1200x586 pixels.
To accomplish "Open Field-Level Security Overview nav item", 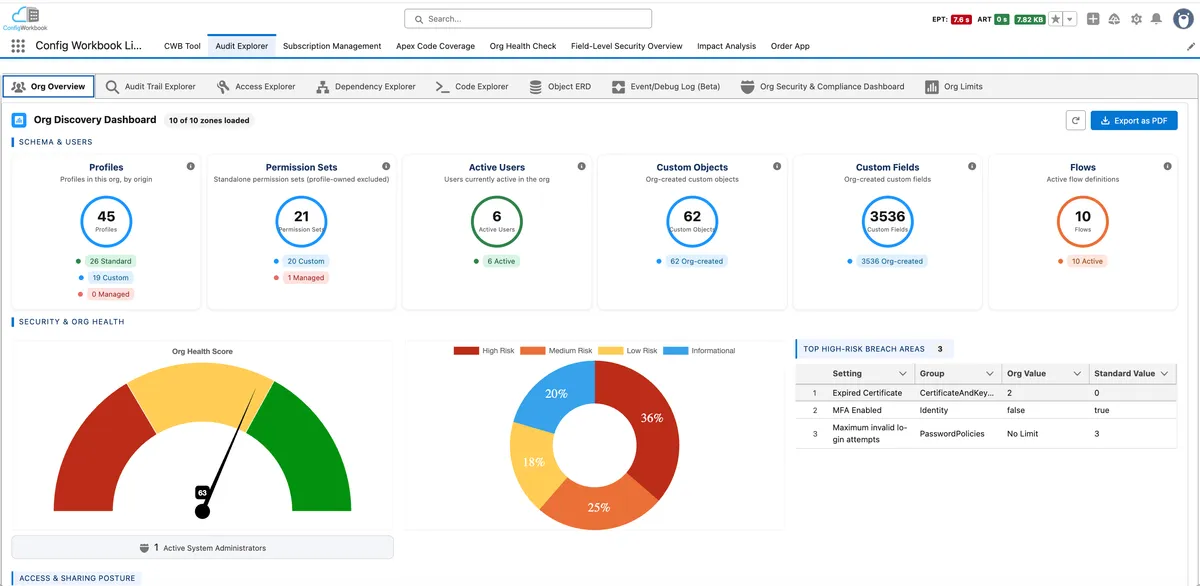I will click(626, 46).
